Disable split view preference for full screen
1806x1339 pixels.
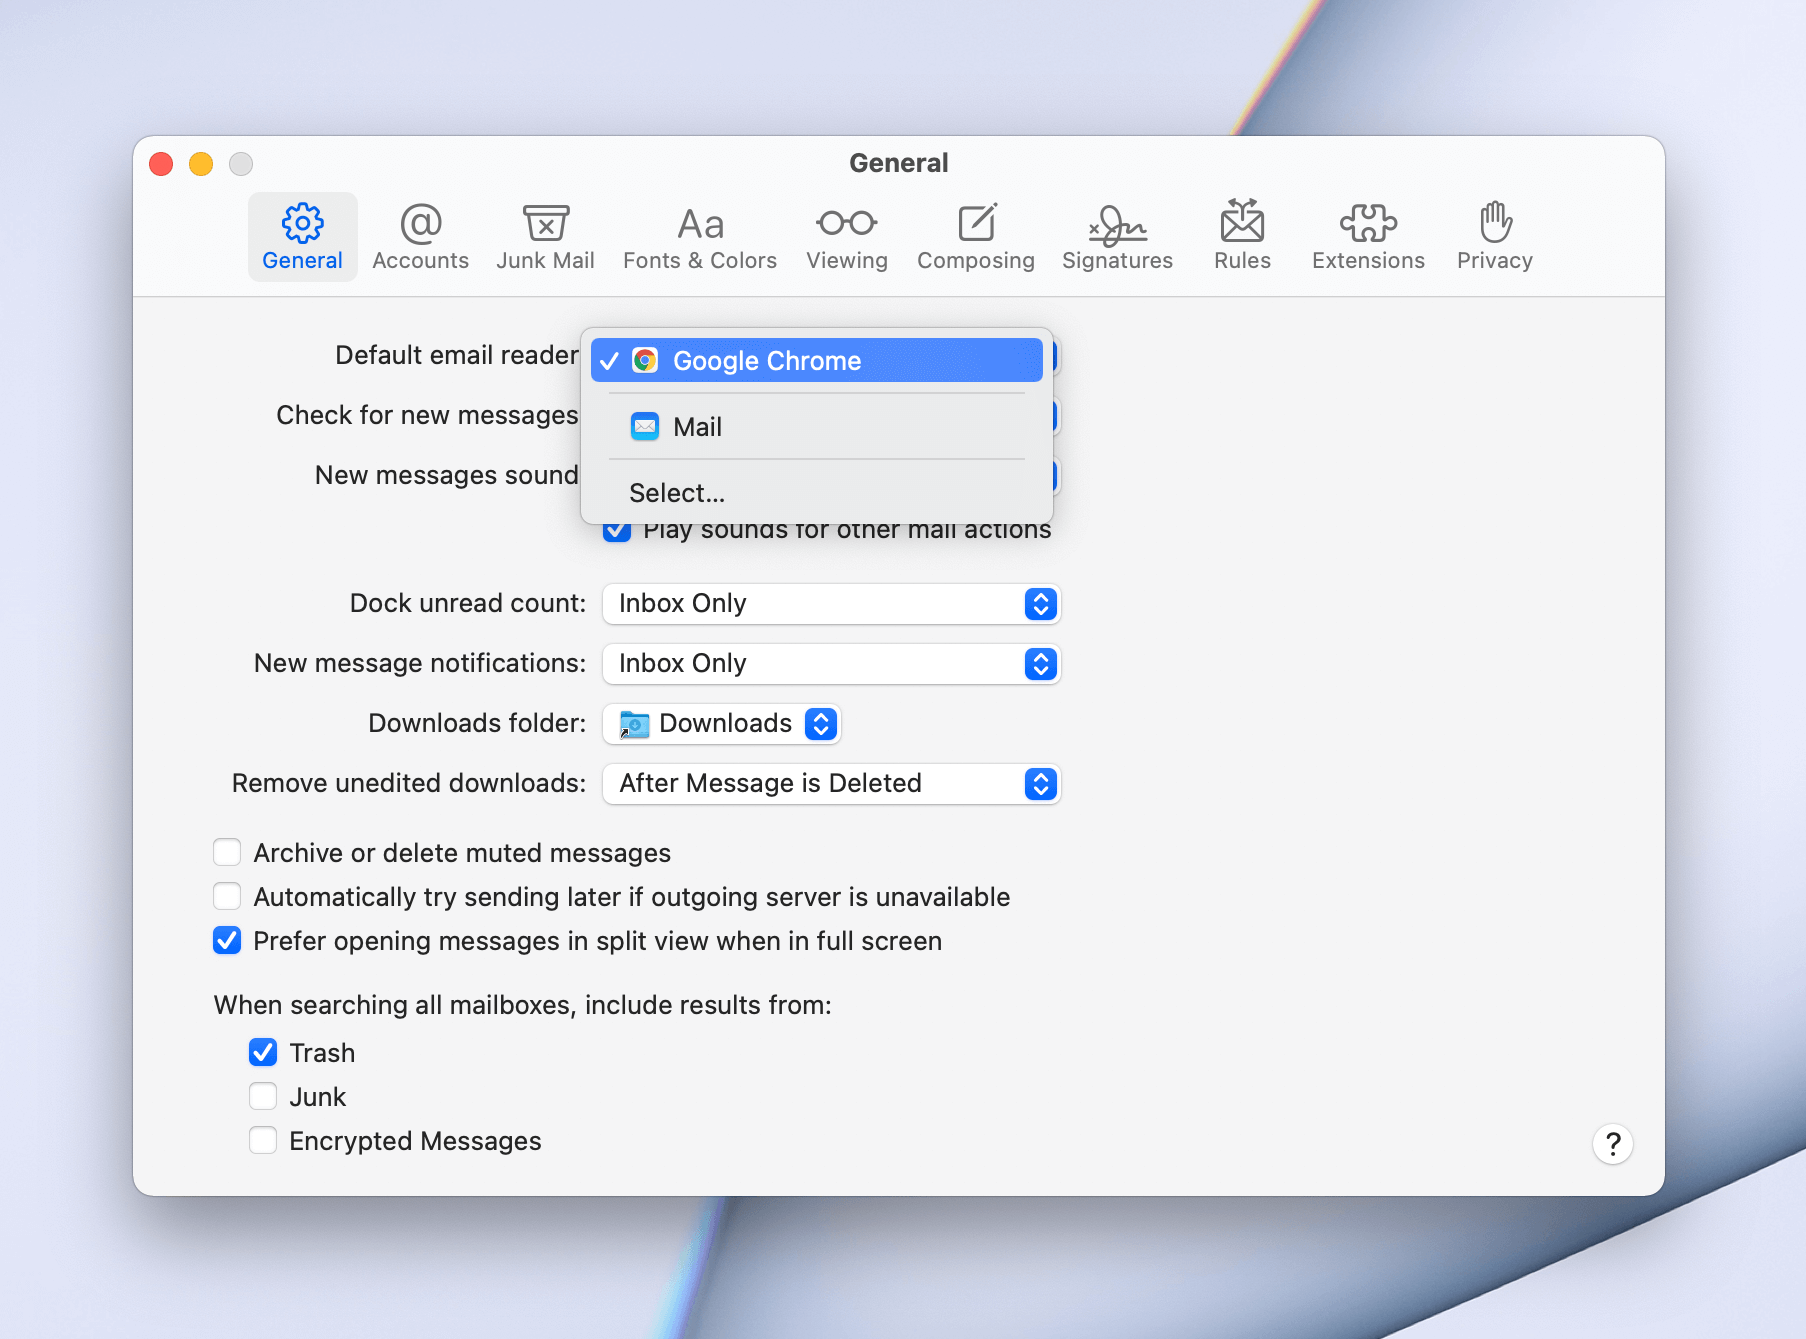coord(227,940)
